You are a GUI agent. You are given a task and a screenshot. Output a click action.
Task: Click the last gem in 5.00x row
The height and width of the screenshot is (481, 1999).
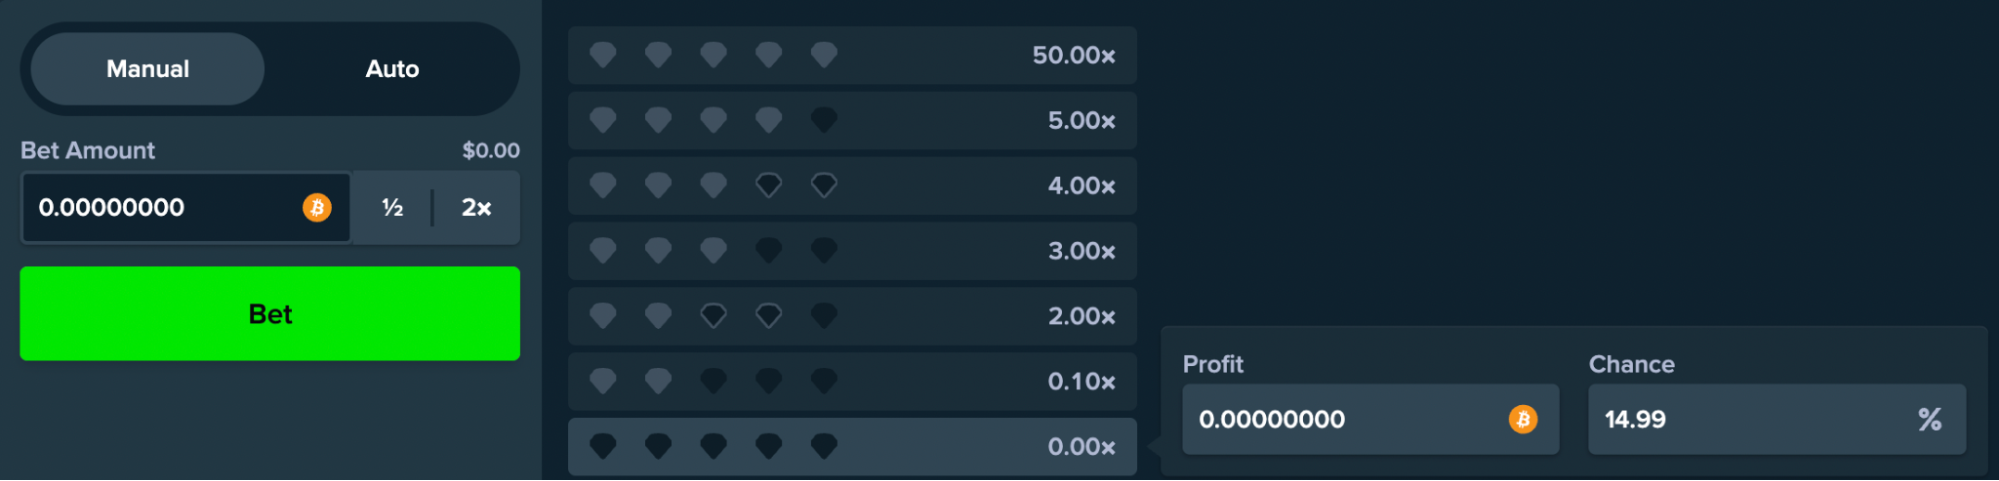[x=824, y=120]
